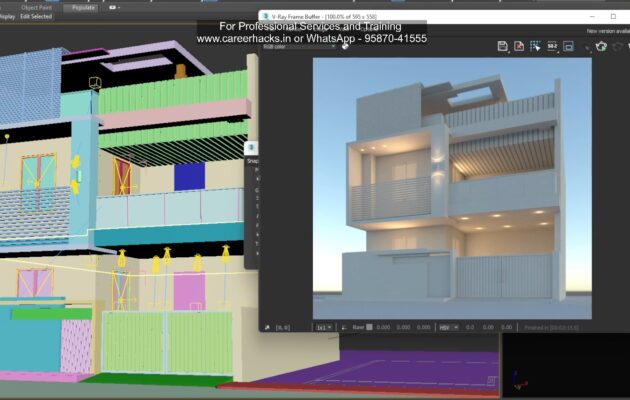630x400 pixels.
Task: Click the green teapot render icon
Action: click(x=603, y=46)
